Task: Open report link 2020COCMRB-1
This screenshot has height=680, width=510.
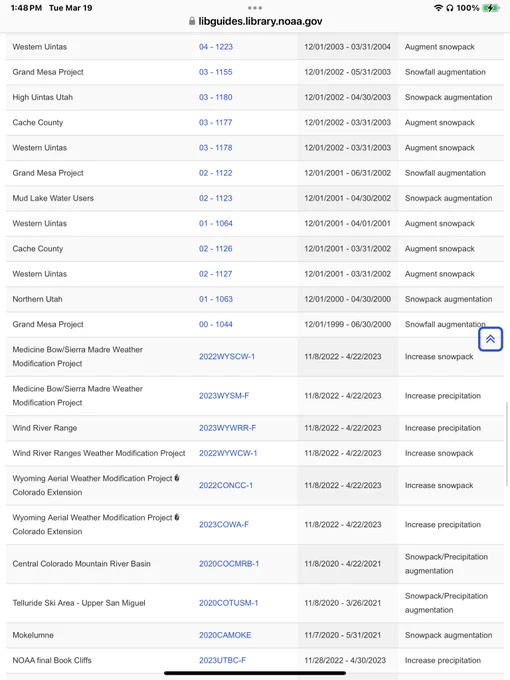Action: pos(229,564)
